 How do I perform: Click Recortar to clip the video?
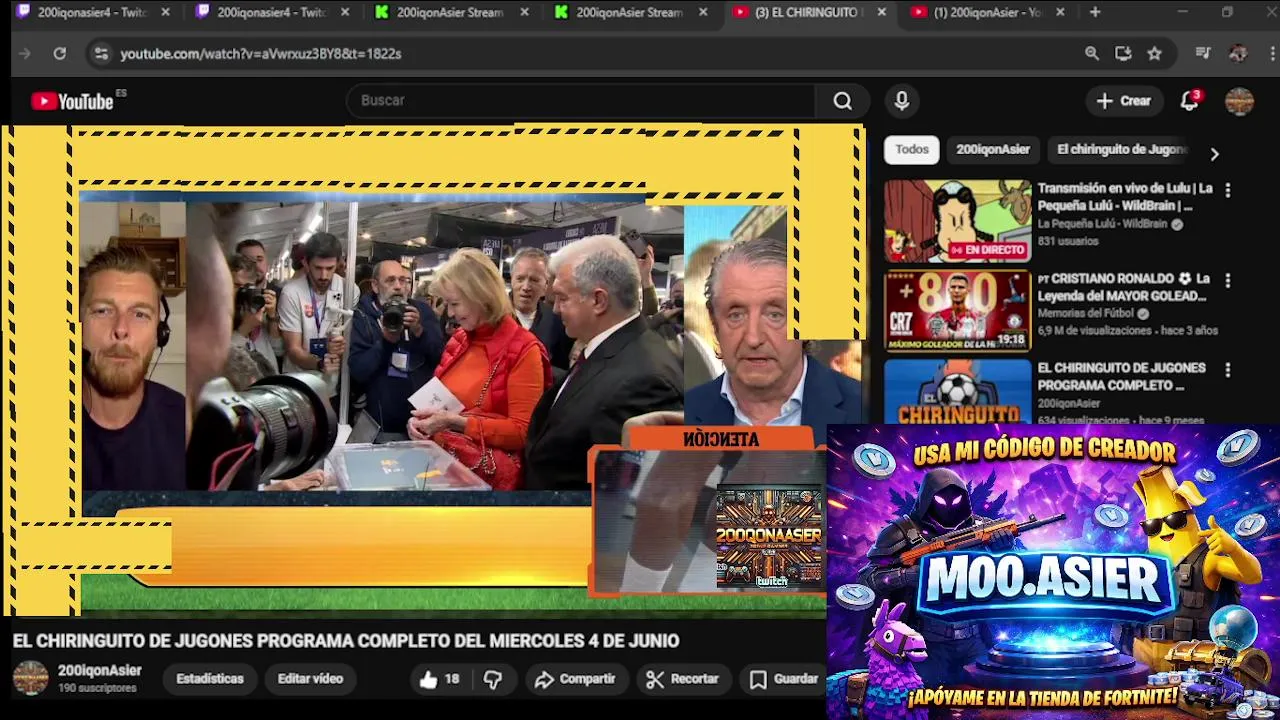pos(683,679)
